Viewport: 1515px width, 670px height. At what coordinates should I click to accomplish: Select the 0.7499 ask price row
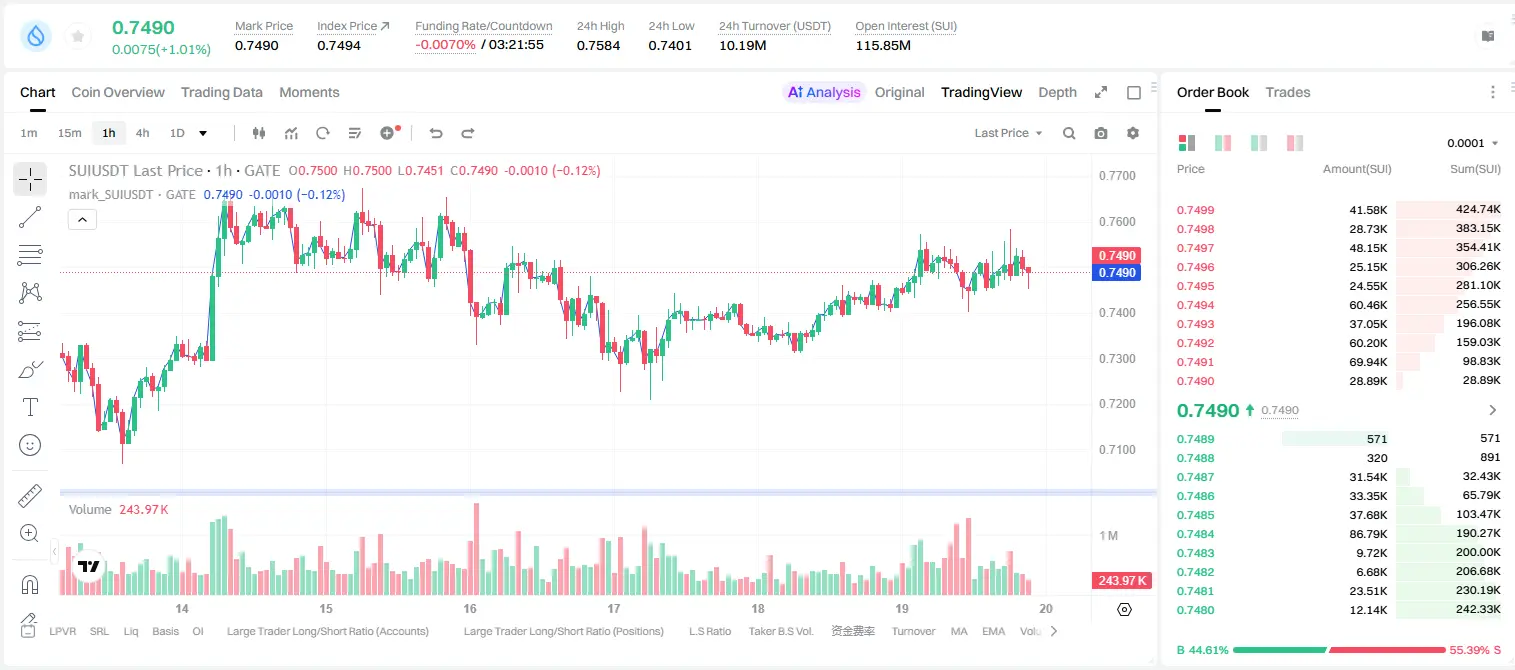pyautogui.click(x=1339, y=210)
